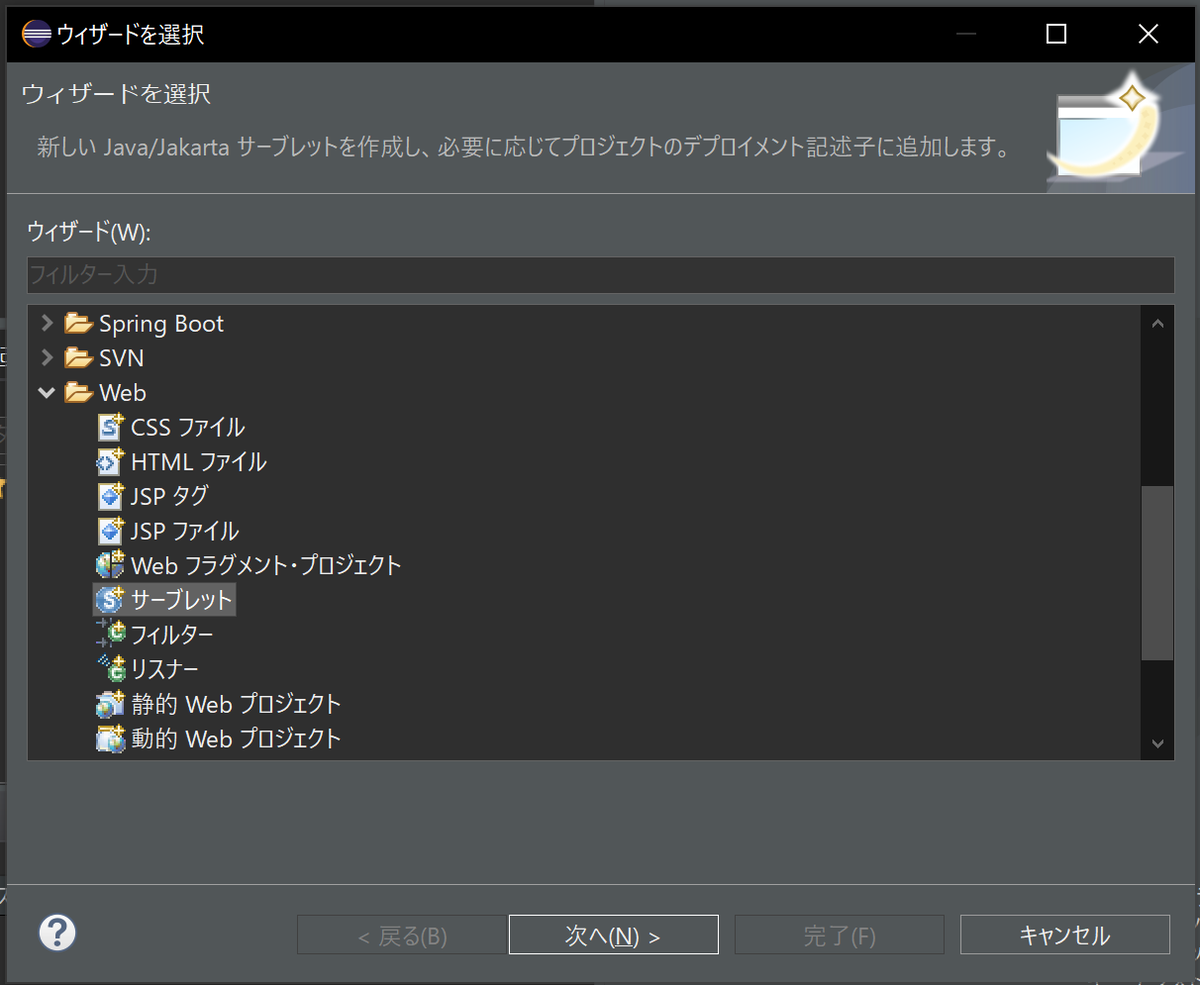
Task: Click the HTML ファイル icon
Action: 110,462
